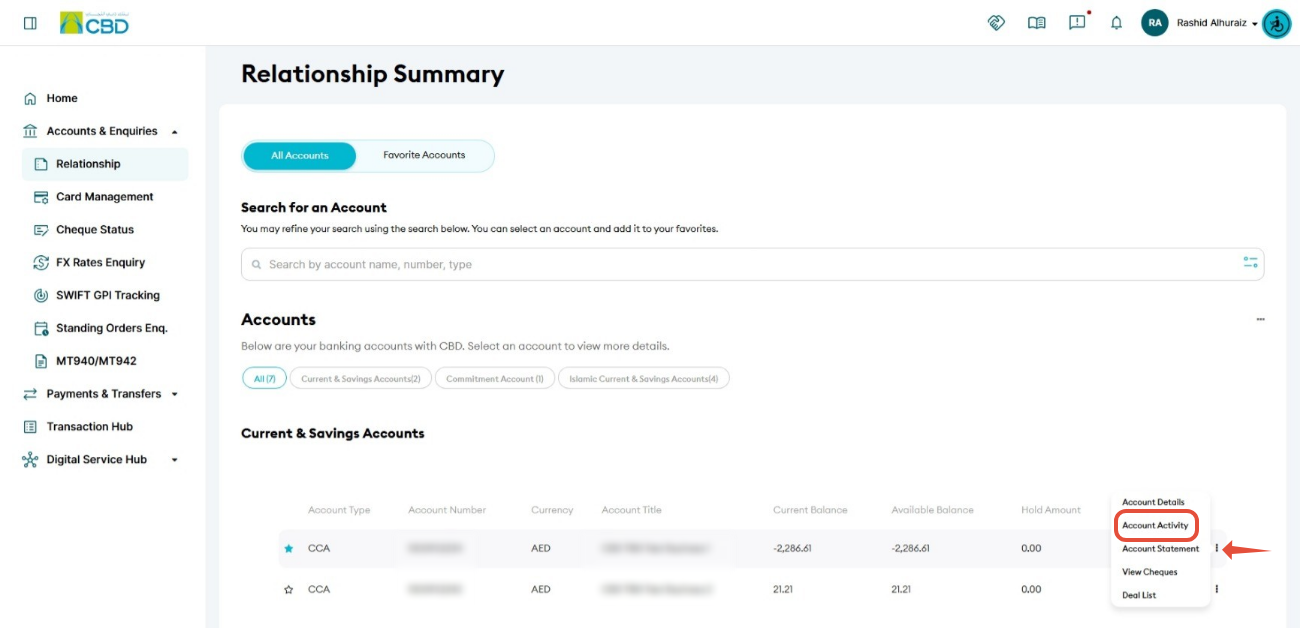The image size is (1300, 628).
Task: Open the user guide book icon
Action: pyautogui.click(x=1037, y=22)
